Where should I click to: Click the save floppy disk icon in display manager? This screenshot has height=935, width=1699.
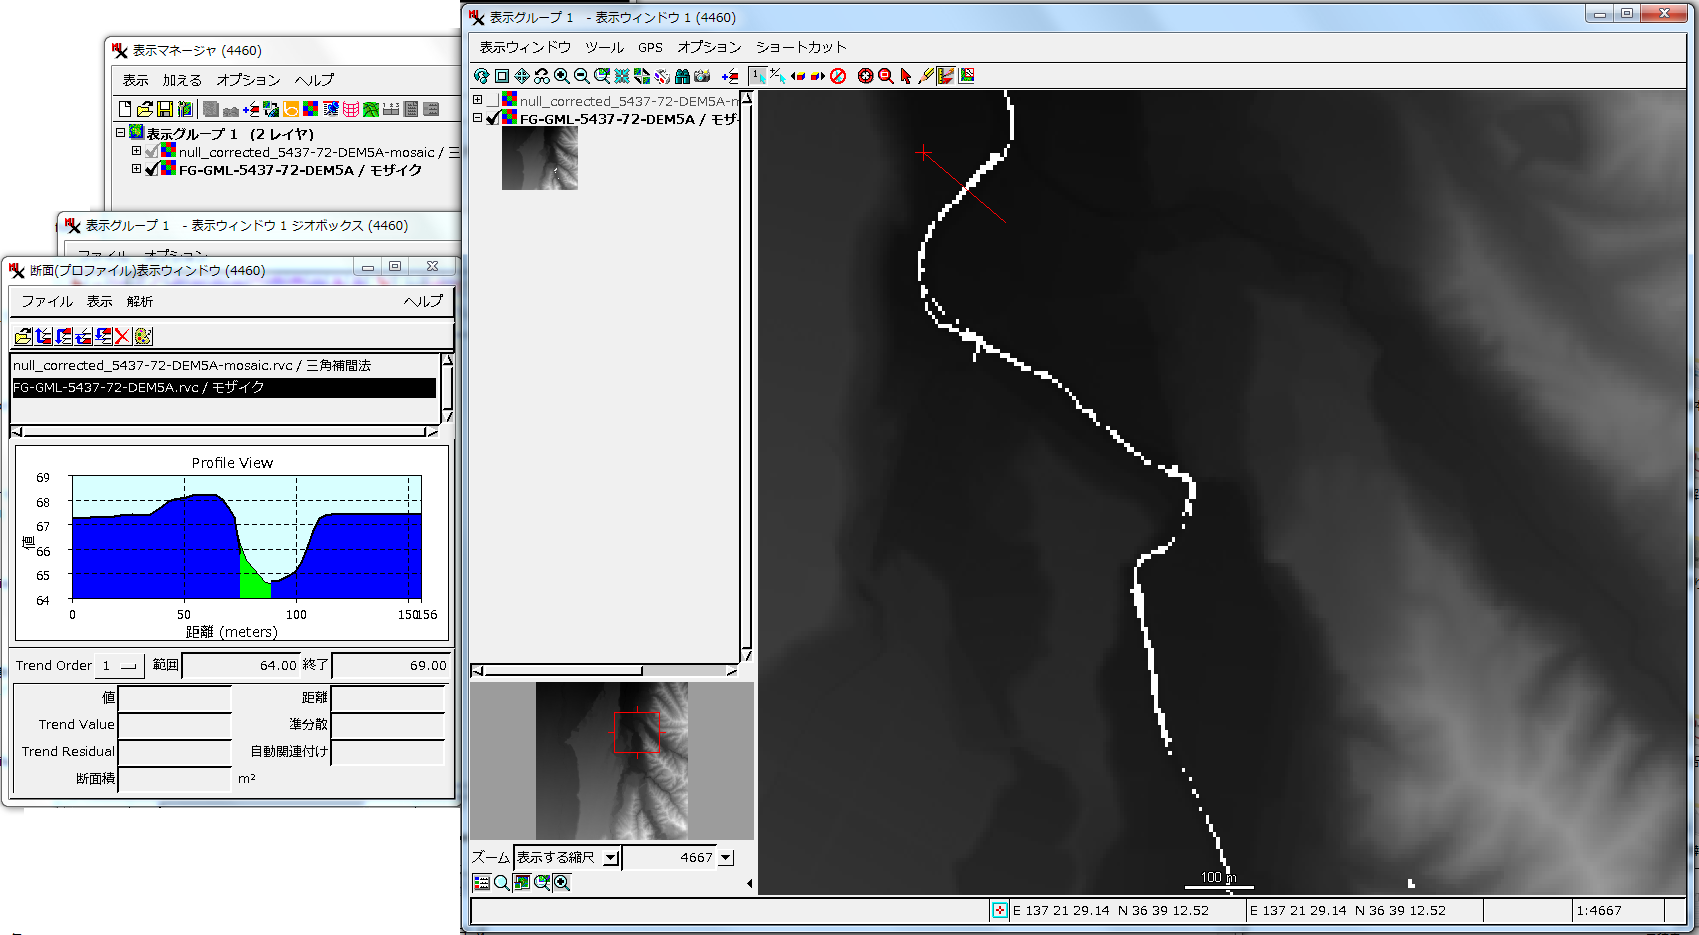click(165, 109)
